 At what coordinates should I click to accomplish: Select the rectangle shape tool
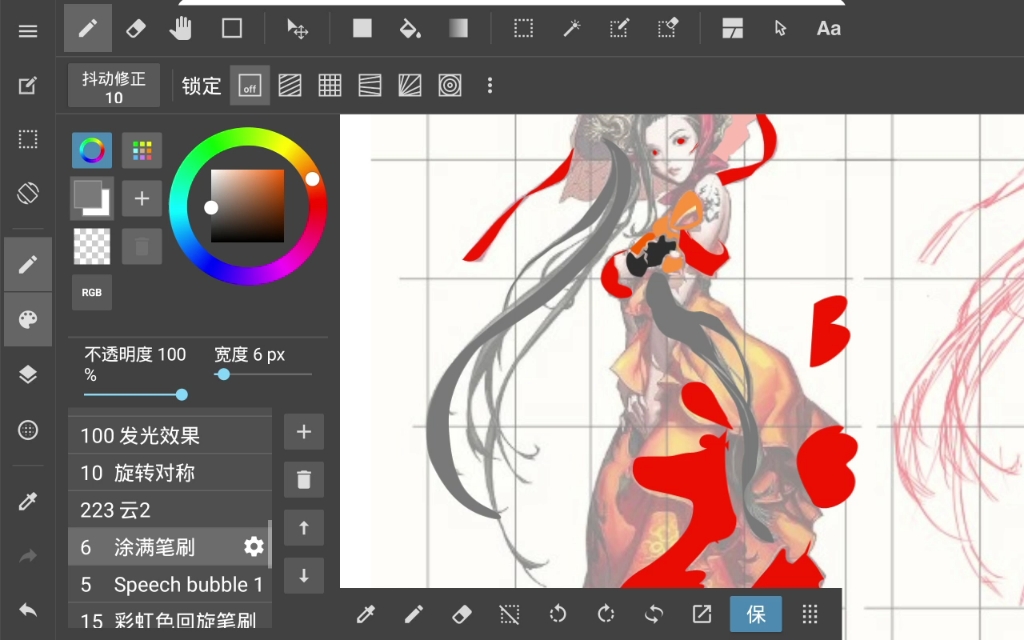point(232,28)
